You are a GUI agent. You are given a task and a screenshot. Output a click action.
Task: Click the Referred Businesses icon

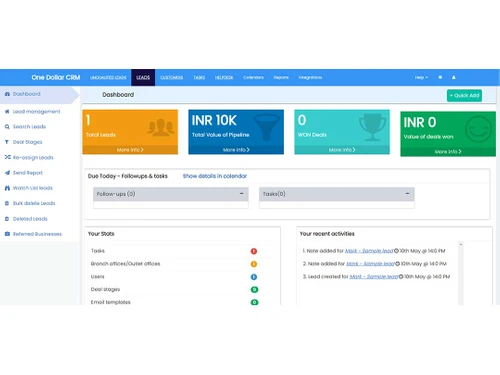tap(7, 234)
